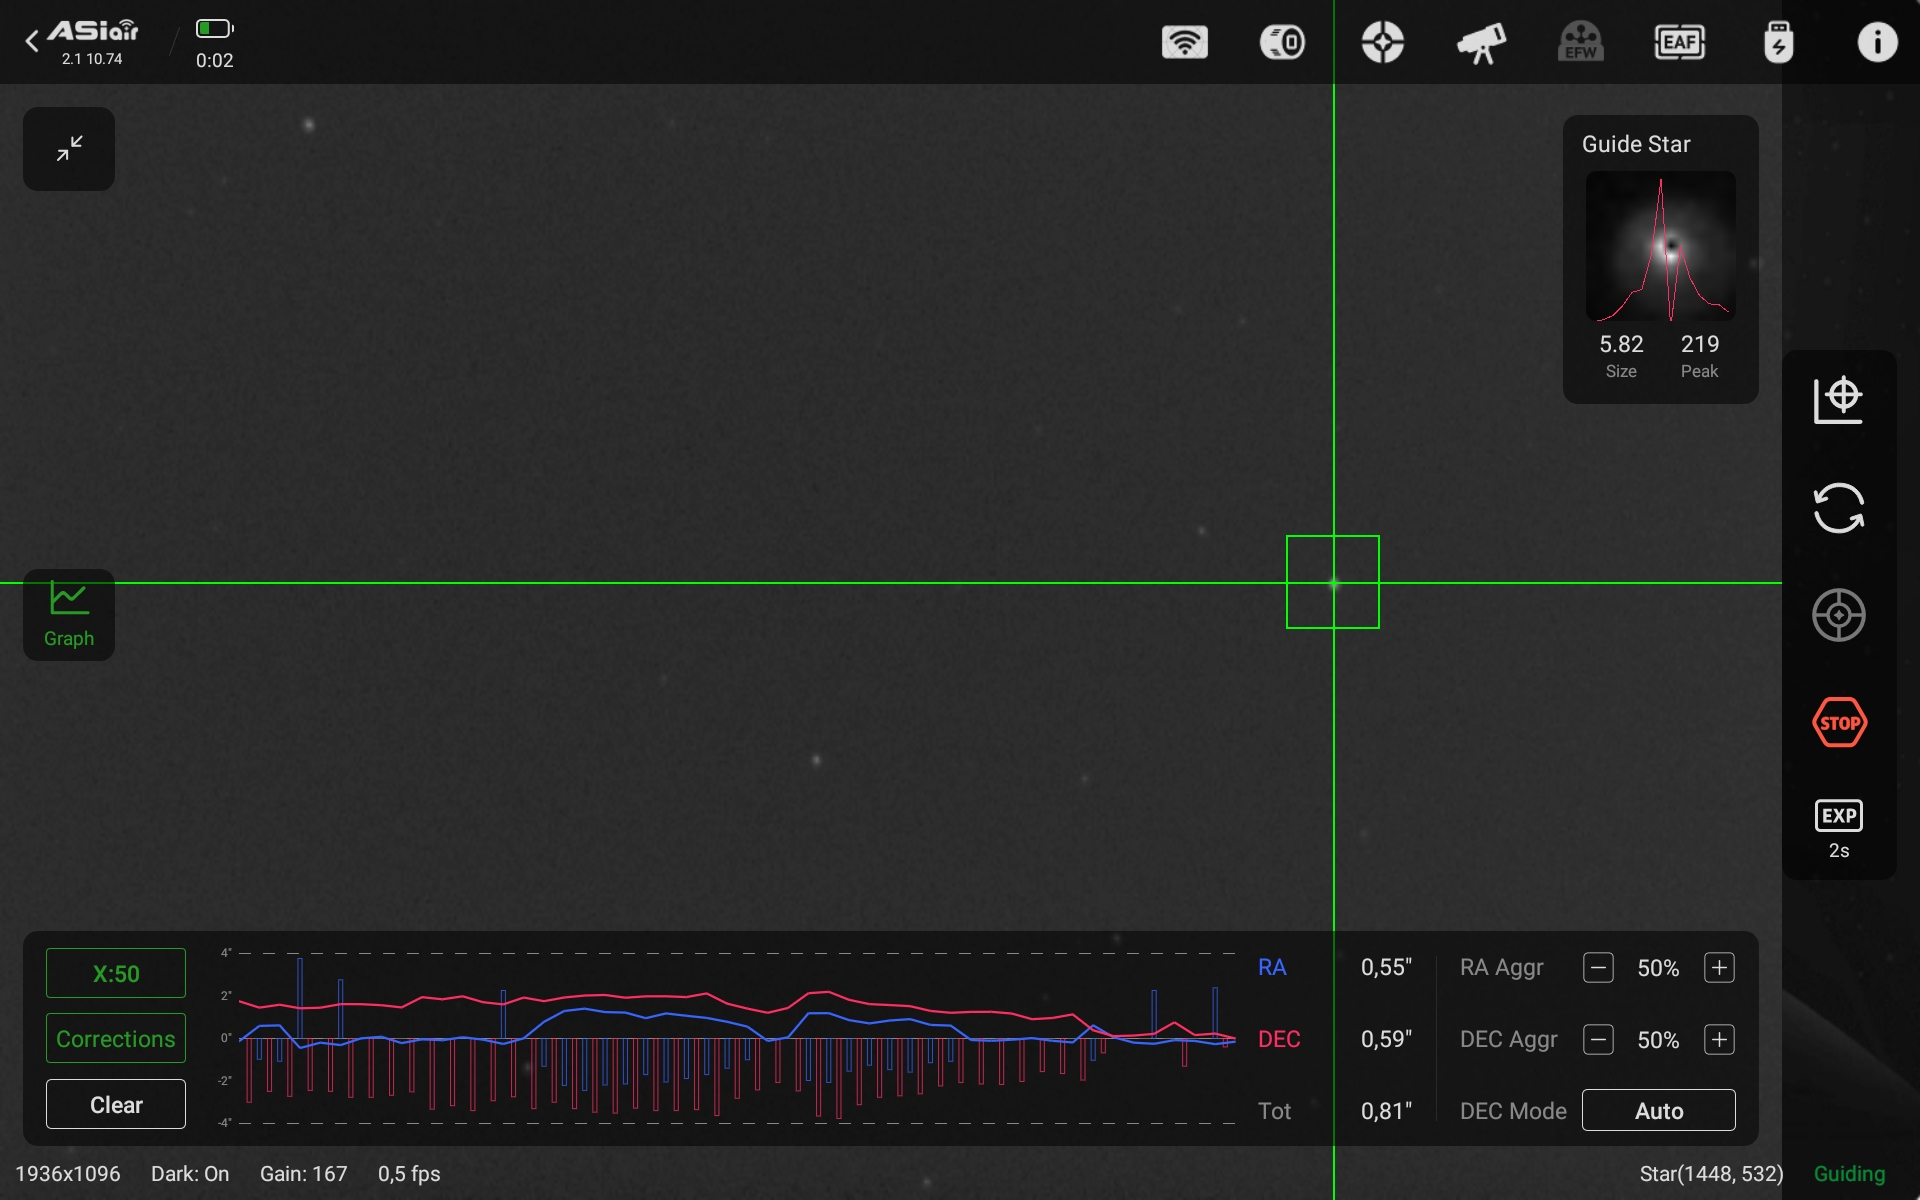Open the info icon
The width and height of the screenshot is (1920, 1200).
(x=1876, y=42)
